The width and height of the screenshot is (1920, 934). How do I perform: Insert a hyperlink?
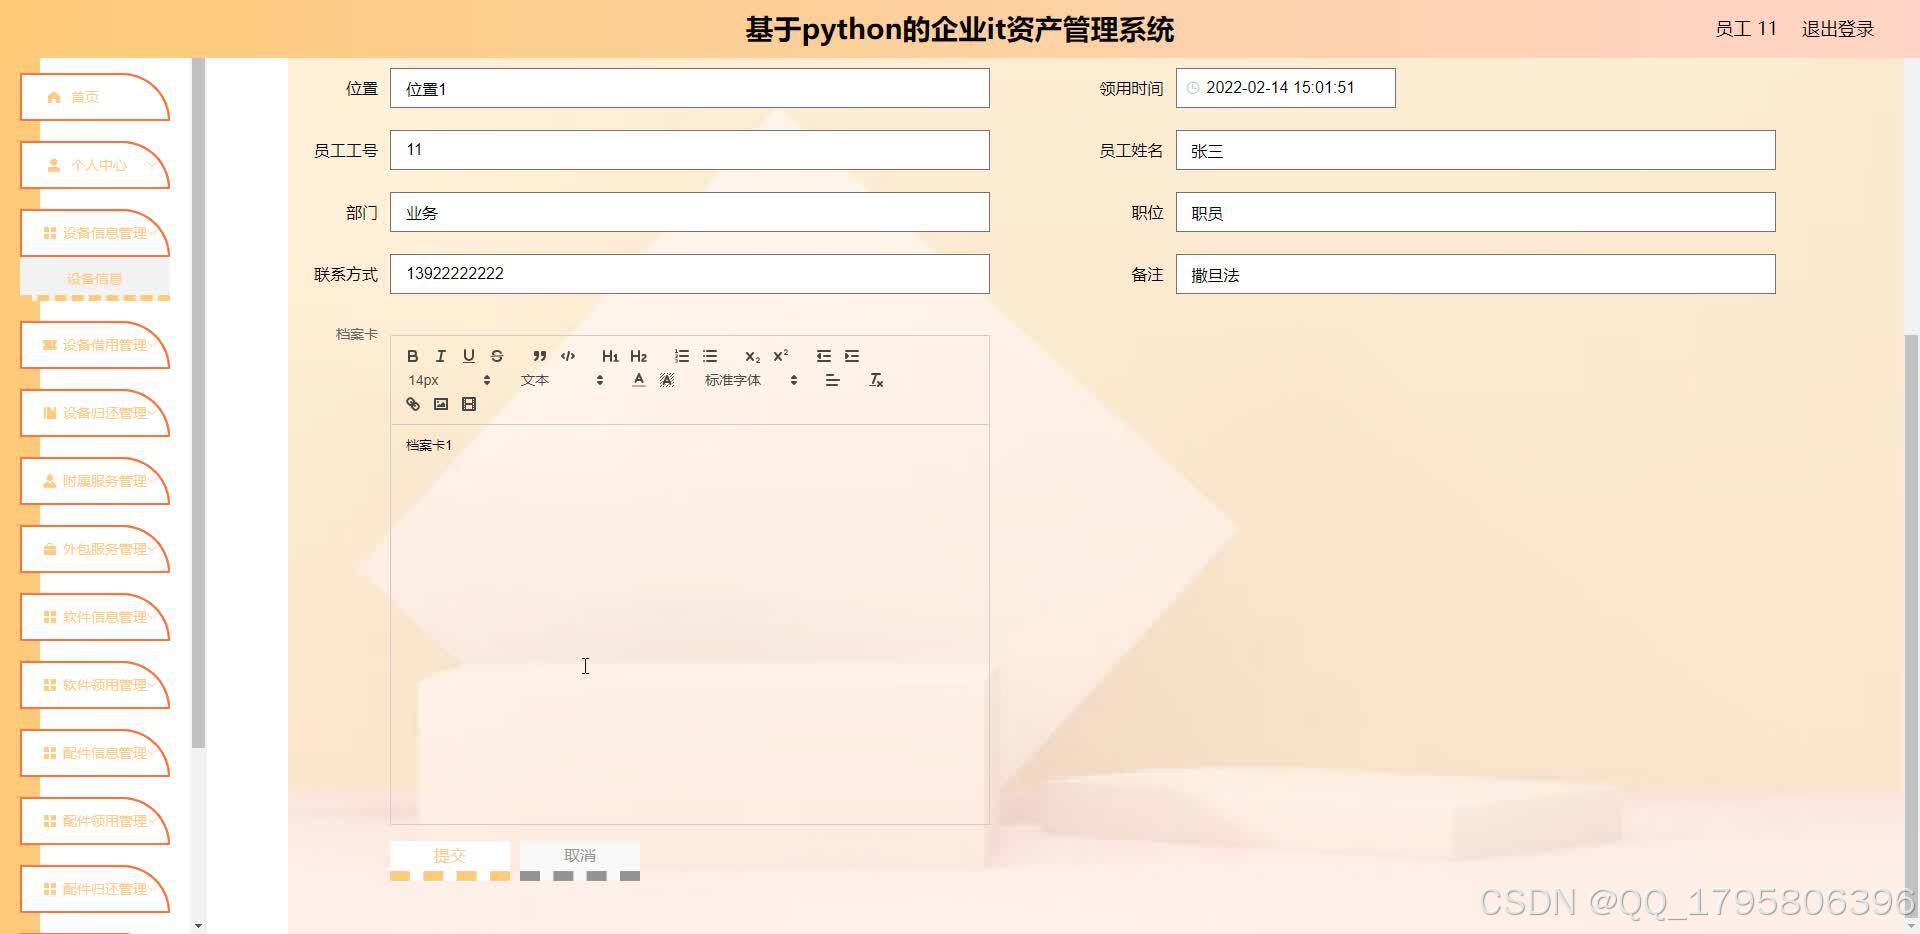[412, 404]
